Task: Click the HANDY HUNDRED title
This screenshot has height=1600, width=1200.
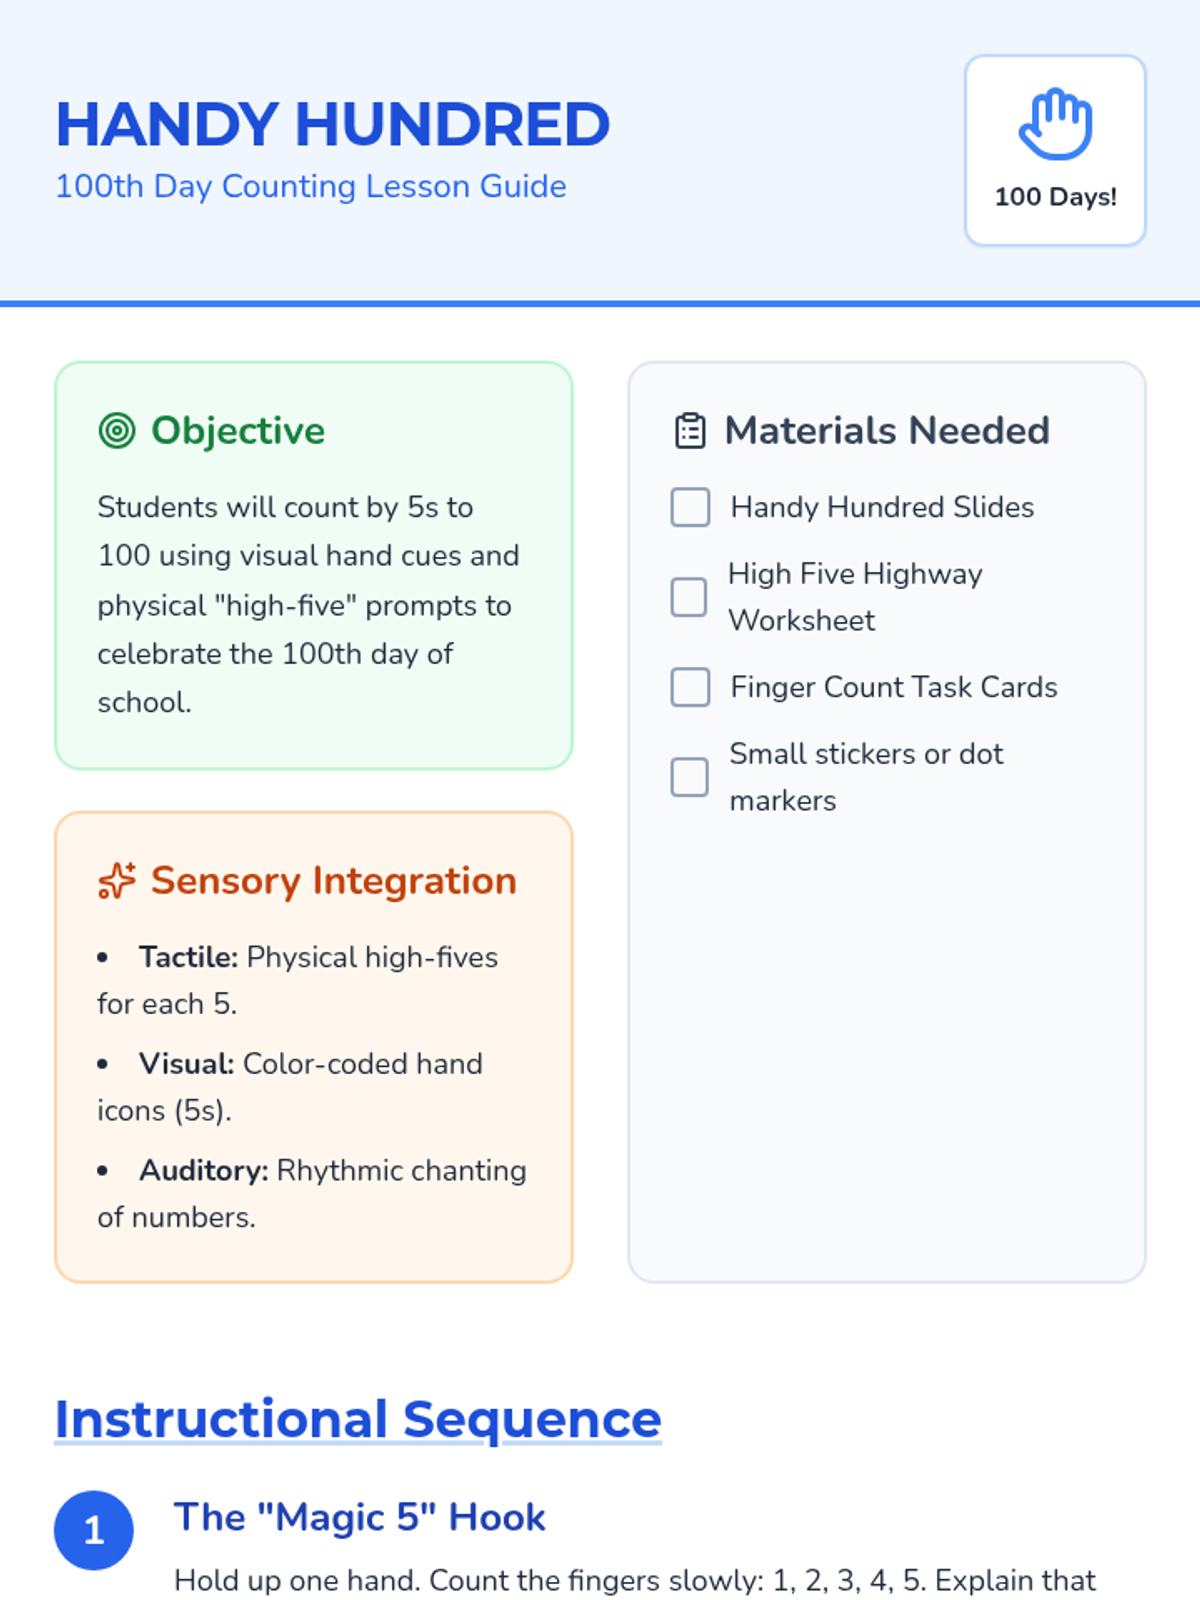Action: pos(332,124)
